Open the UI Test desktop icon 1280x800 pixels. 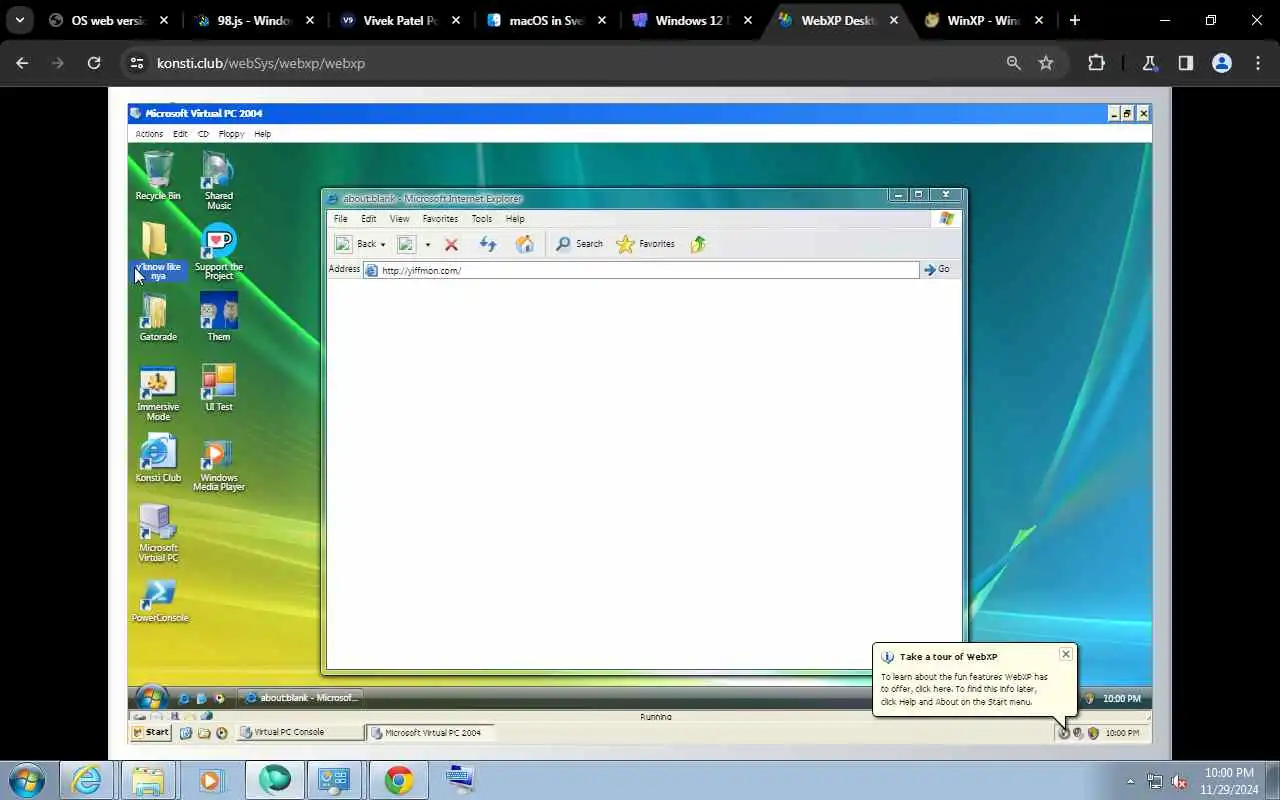coord(218,387)
